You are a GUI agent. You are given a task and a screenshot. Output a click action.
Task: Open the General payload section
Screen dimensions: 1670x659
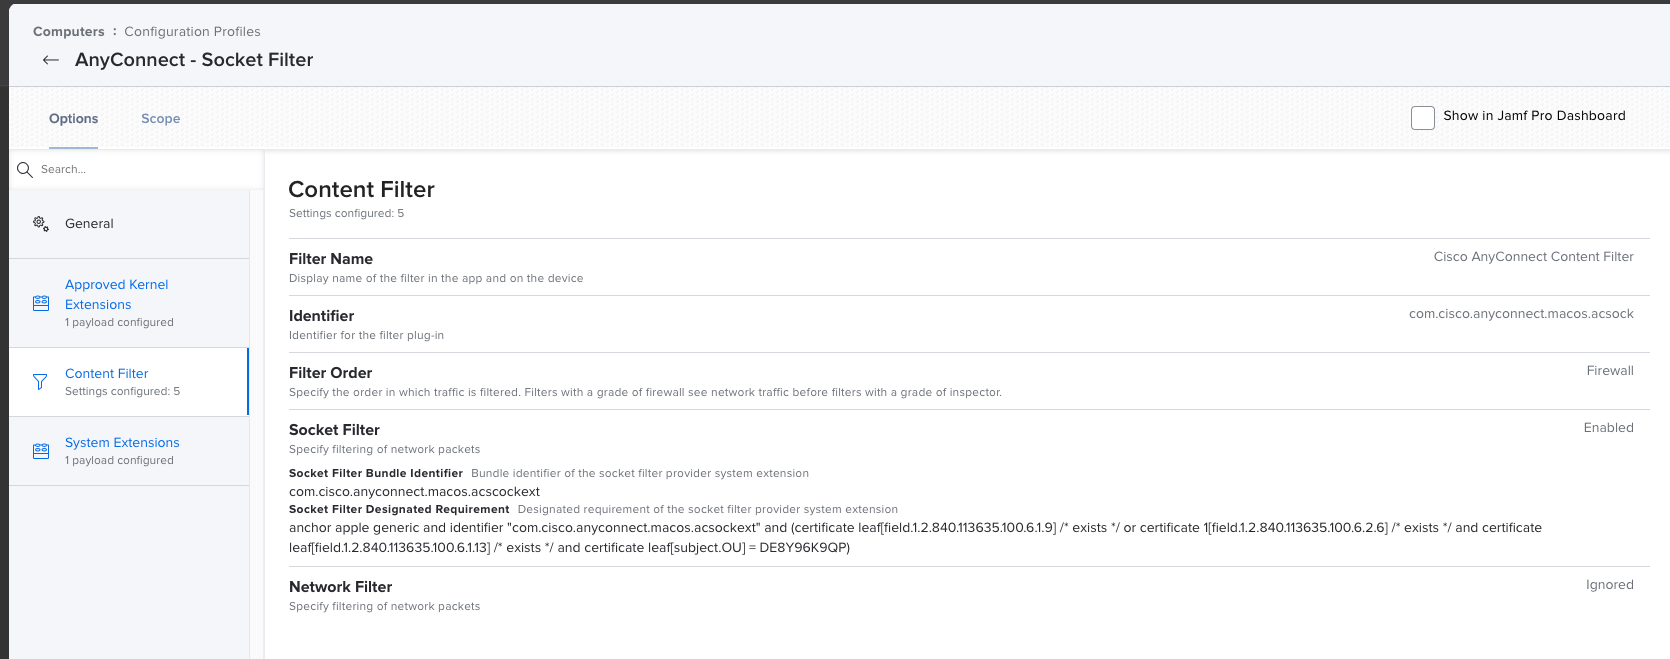click(x=129, y=224)
